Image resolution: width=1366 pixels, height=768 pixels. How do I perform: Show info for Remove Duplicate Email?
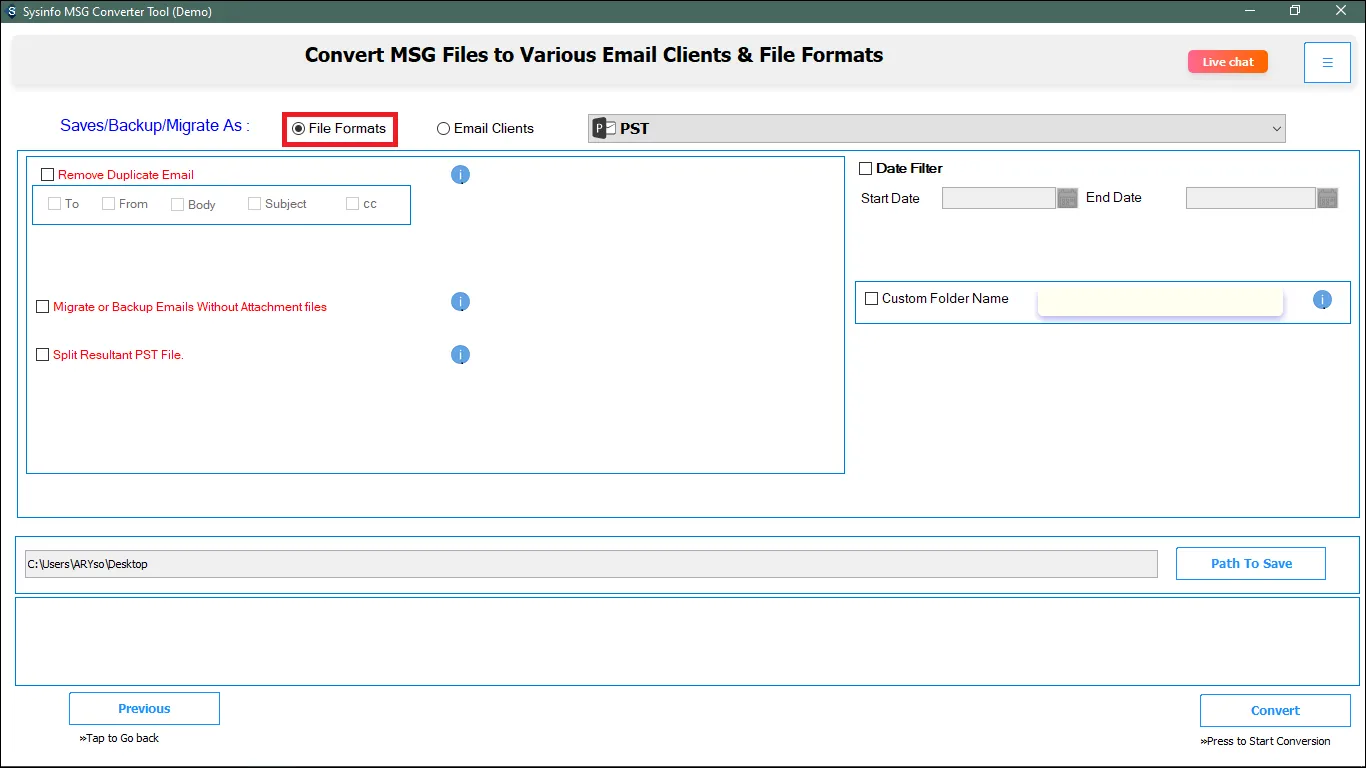pyautogui.click(x=460, y=175)
